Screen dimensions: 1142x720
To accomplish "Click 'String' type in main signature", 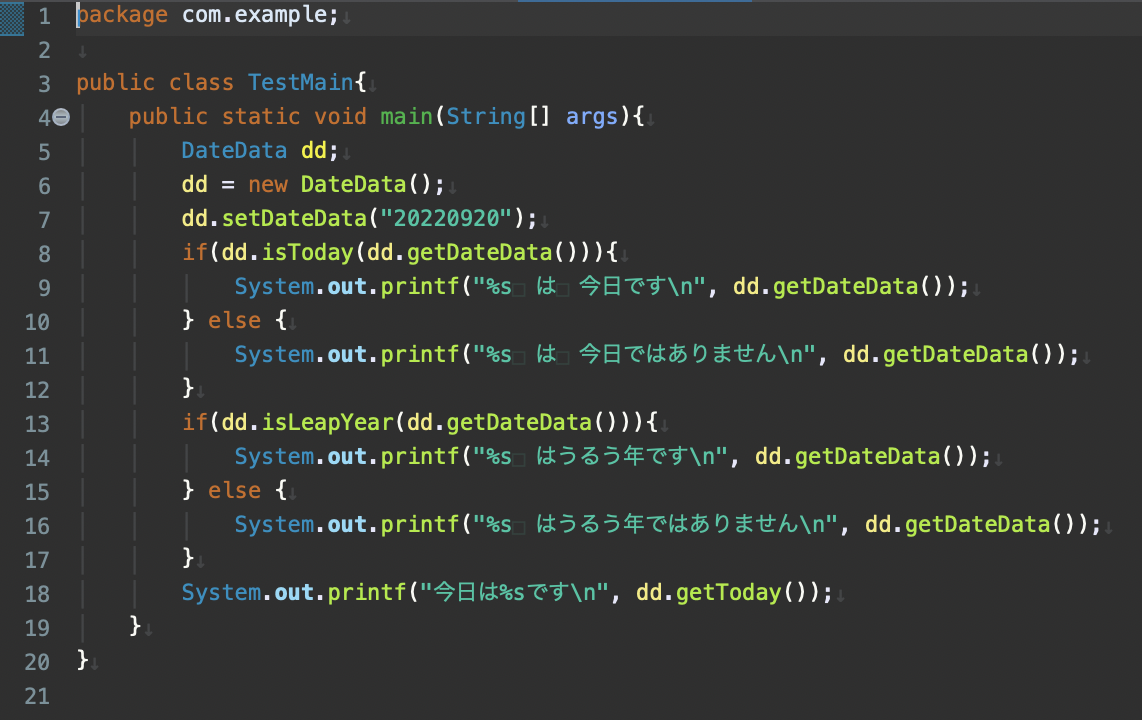I will tap(486, 116).
